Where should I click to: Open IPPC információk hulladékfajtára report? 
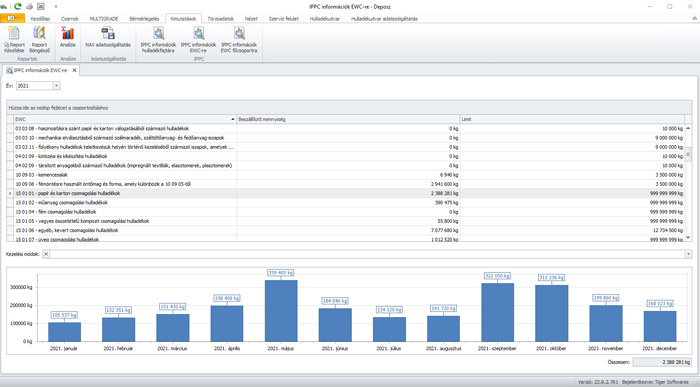point(158,39)
